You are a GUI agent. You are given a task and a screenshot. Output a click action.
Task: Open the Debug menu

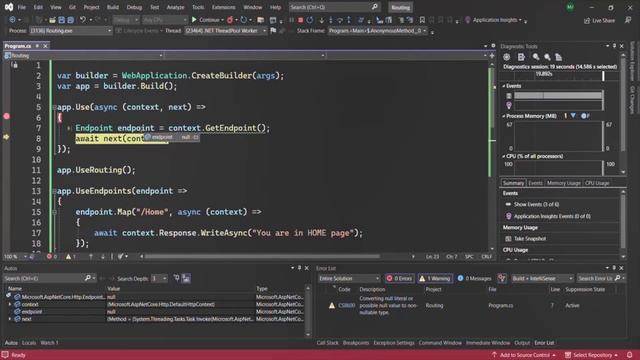(x=134, y=7)
